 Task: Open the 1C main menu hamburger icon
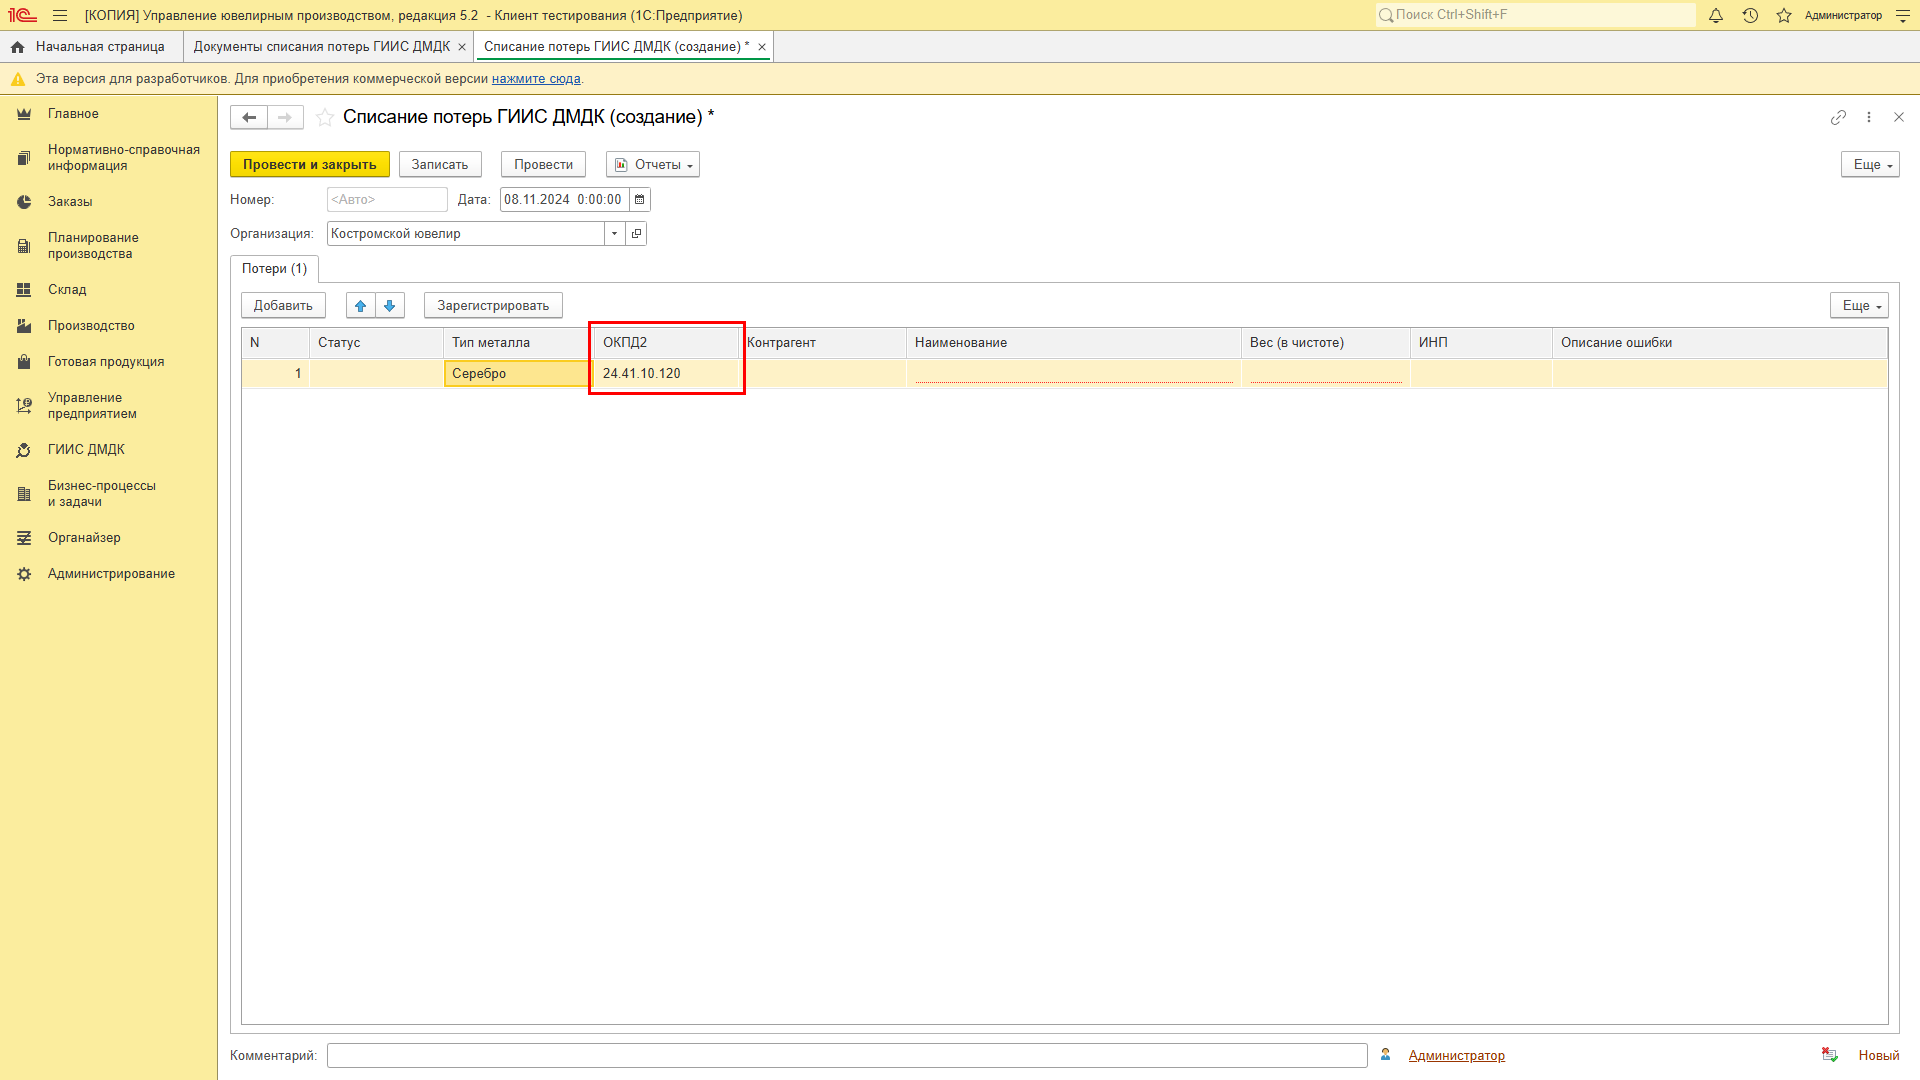(60, 16)
